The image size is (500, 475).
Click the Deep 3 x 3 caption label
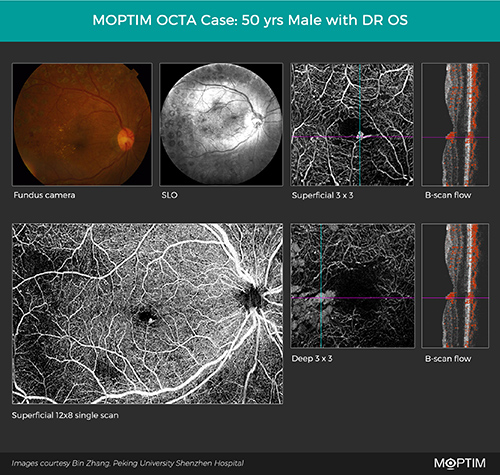(x=312, y=358)
